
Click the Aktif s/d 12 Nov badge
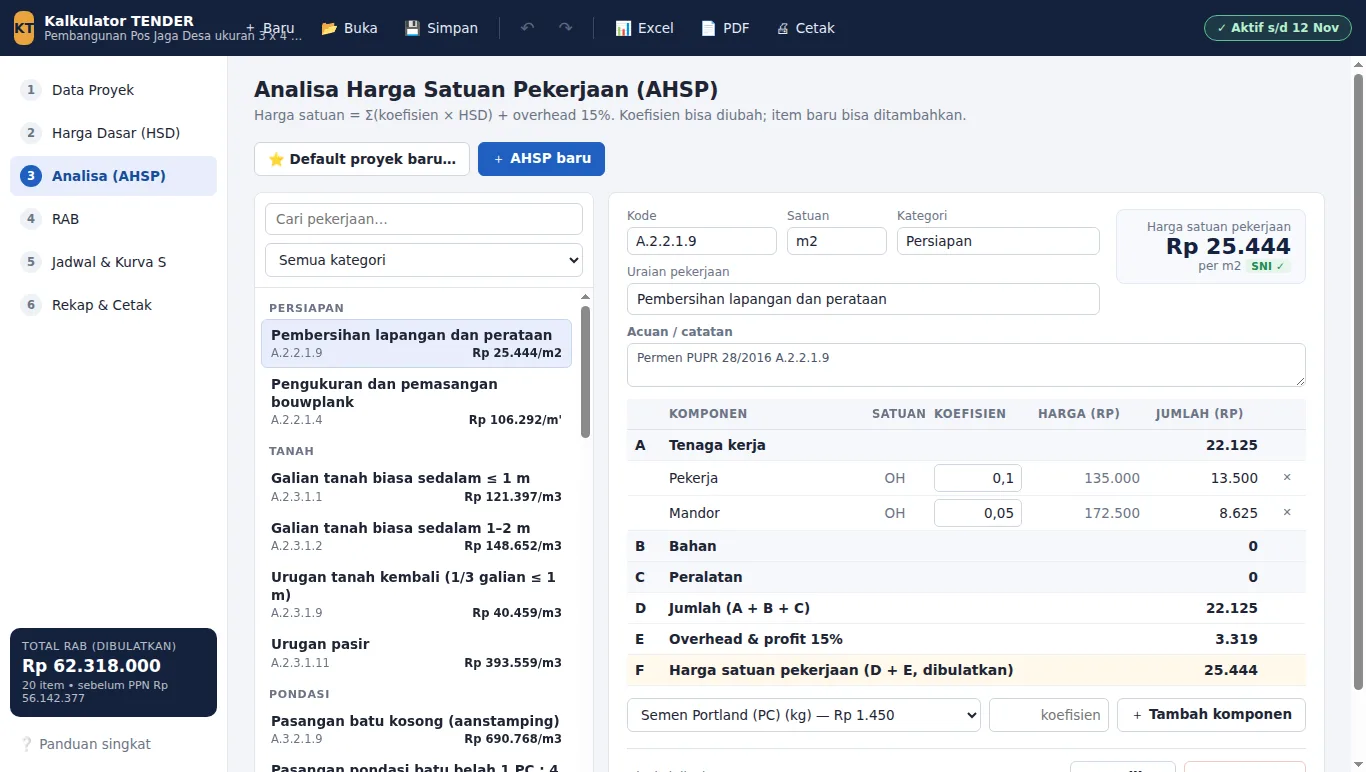click(x=1278, y=28)
